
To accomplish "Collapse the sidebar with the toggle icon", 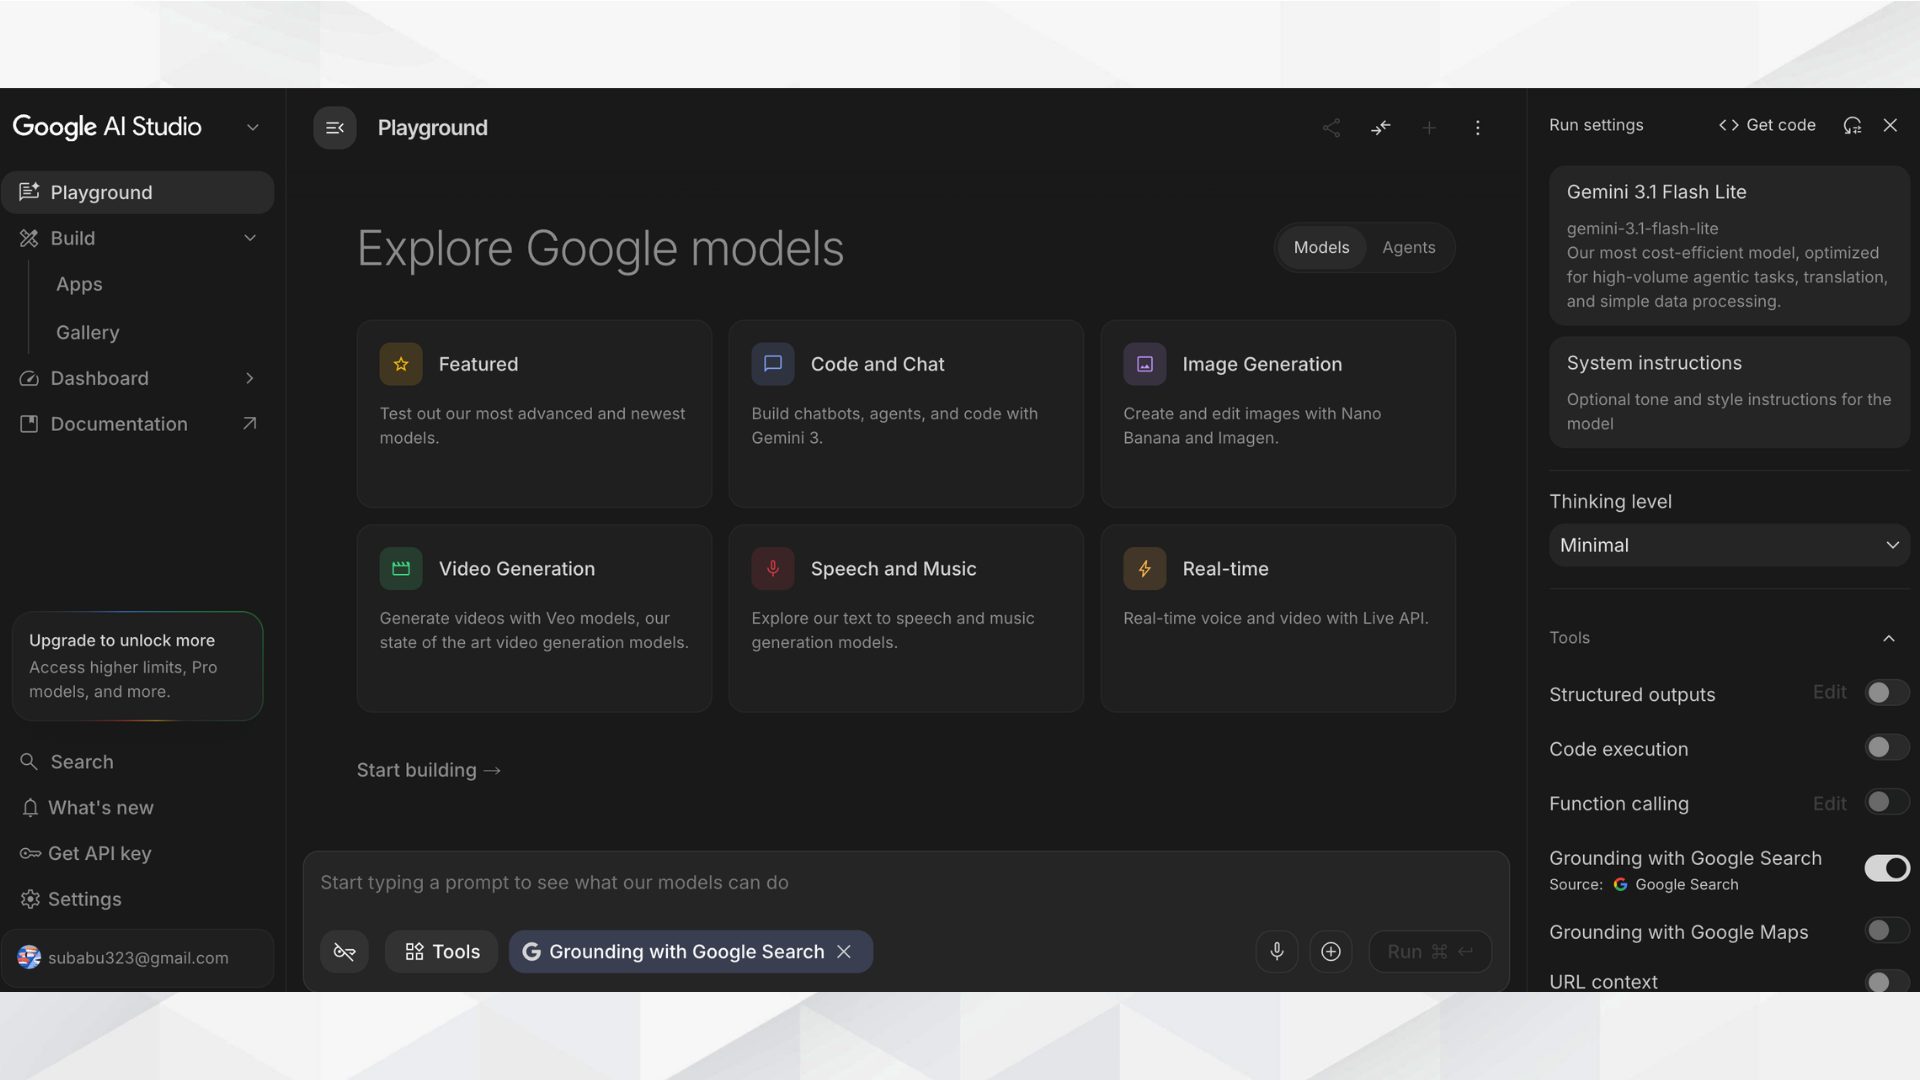I will coord(335,128).
